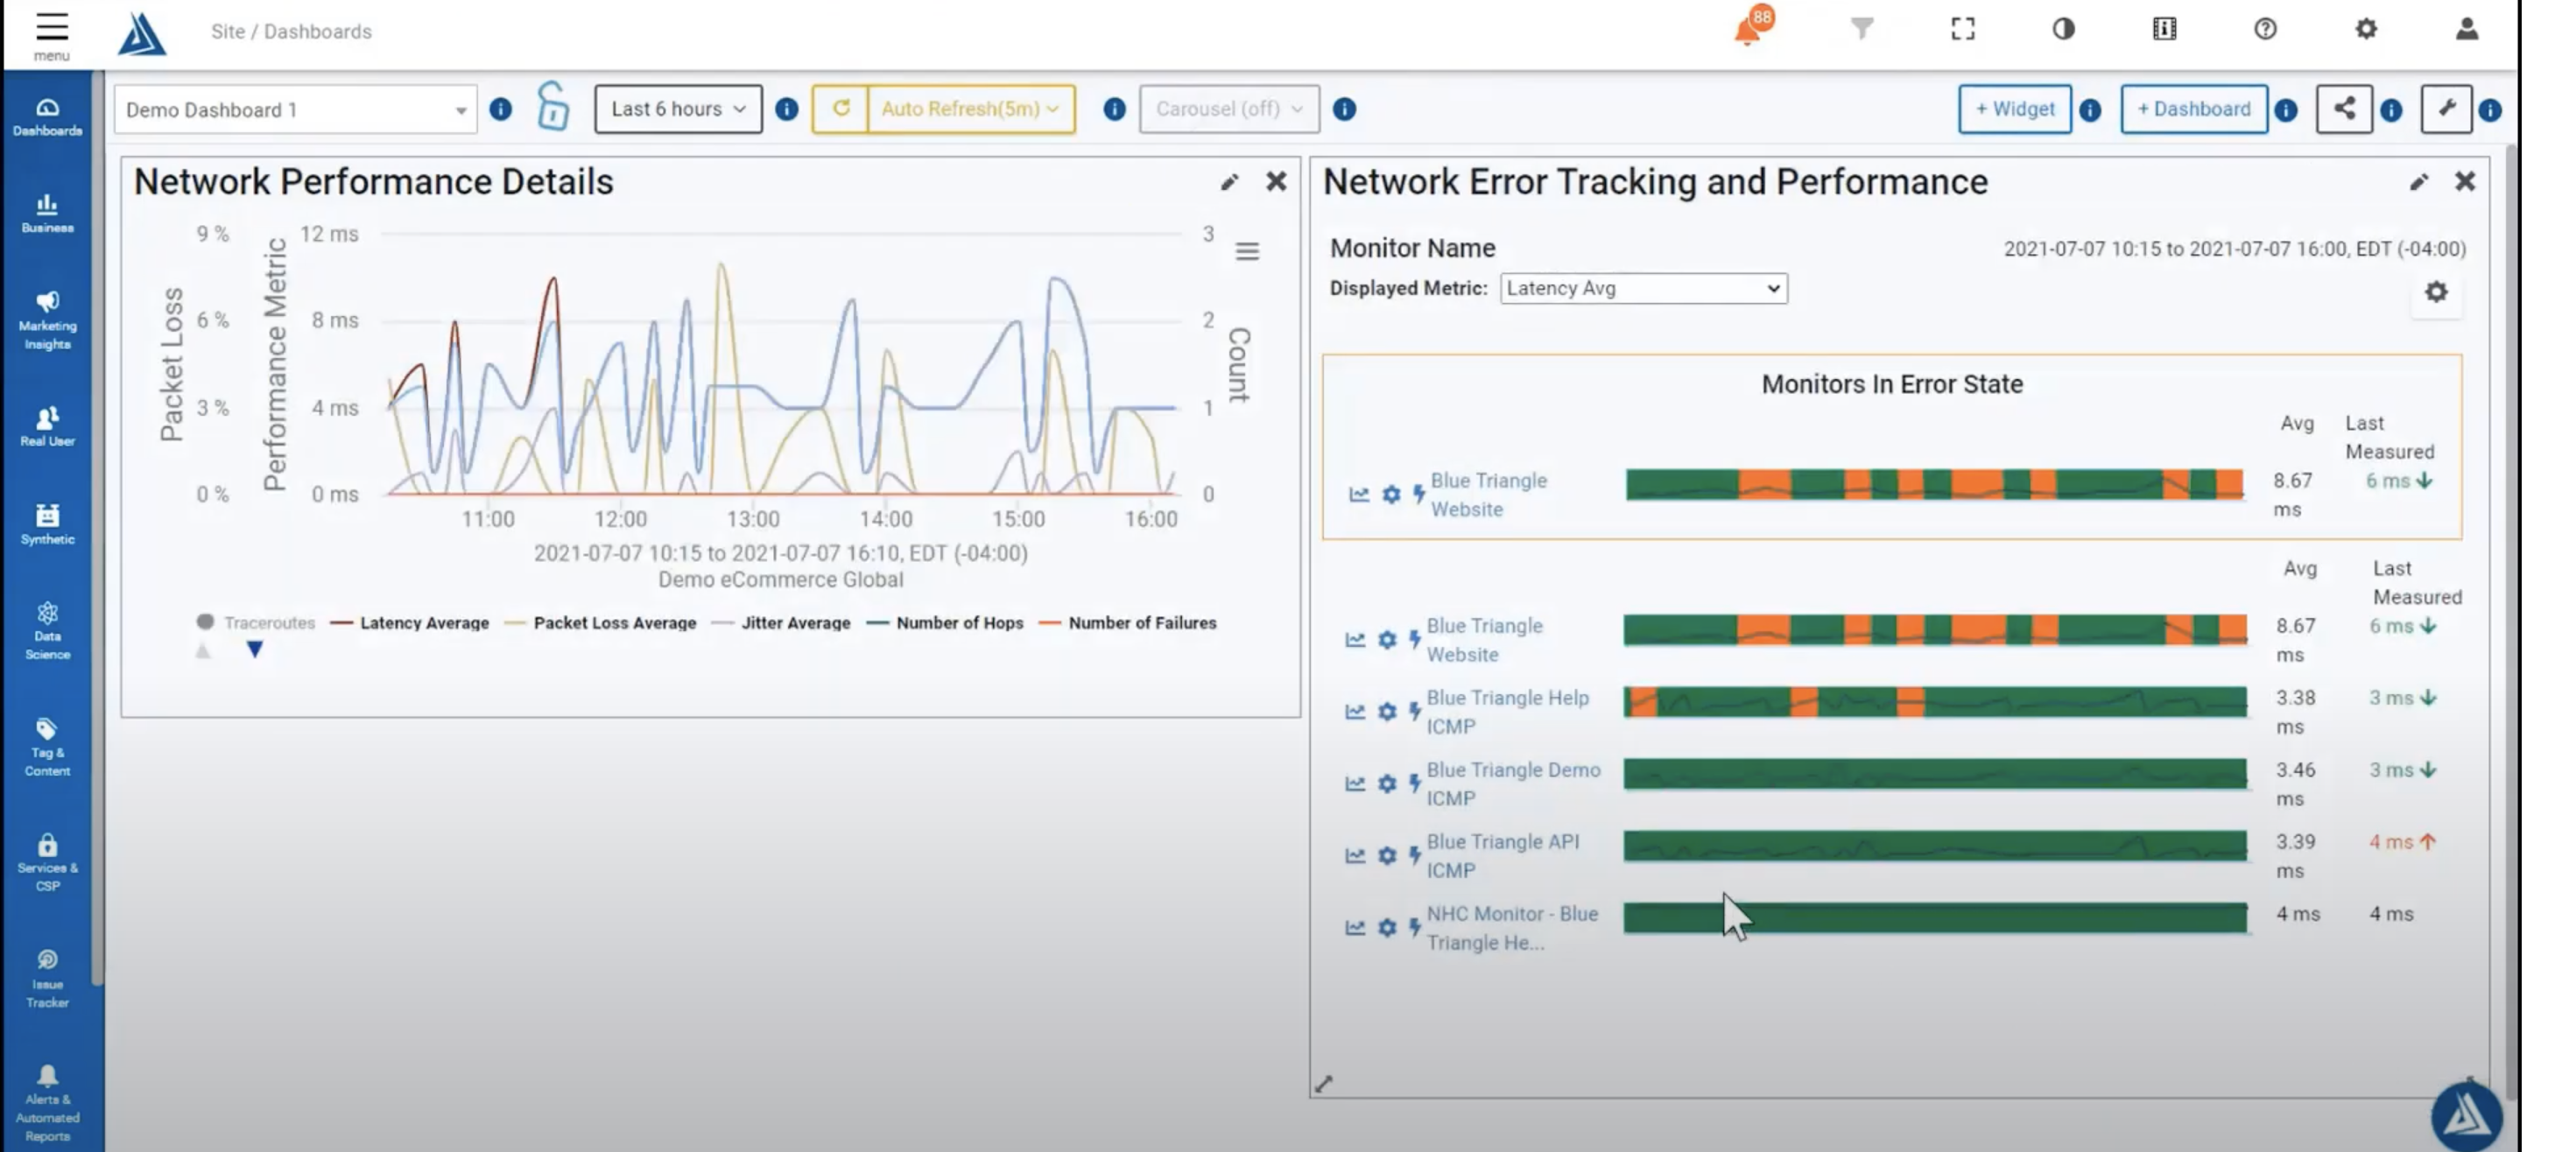Open Blue Triangle Website link in error state box
The width and height of the screenshot is (2576, 1152).
click(1488, 494)
